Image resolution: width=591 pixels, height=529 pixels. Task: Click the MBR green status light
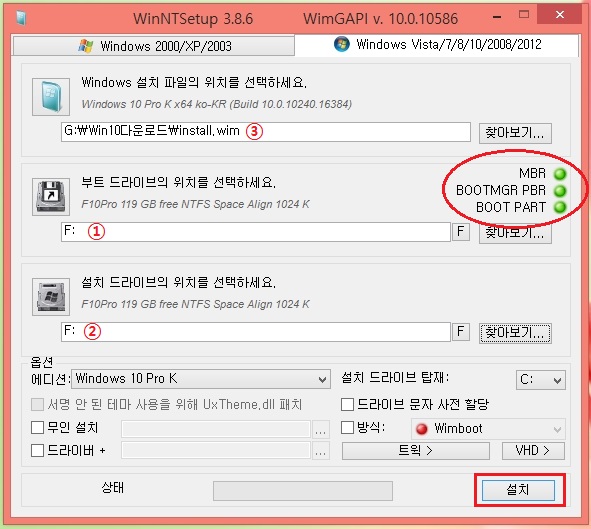click(x=560, y=174)
